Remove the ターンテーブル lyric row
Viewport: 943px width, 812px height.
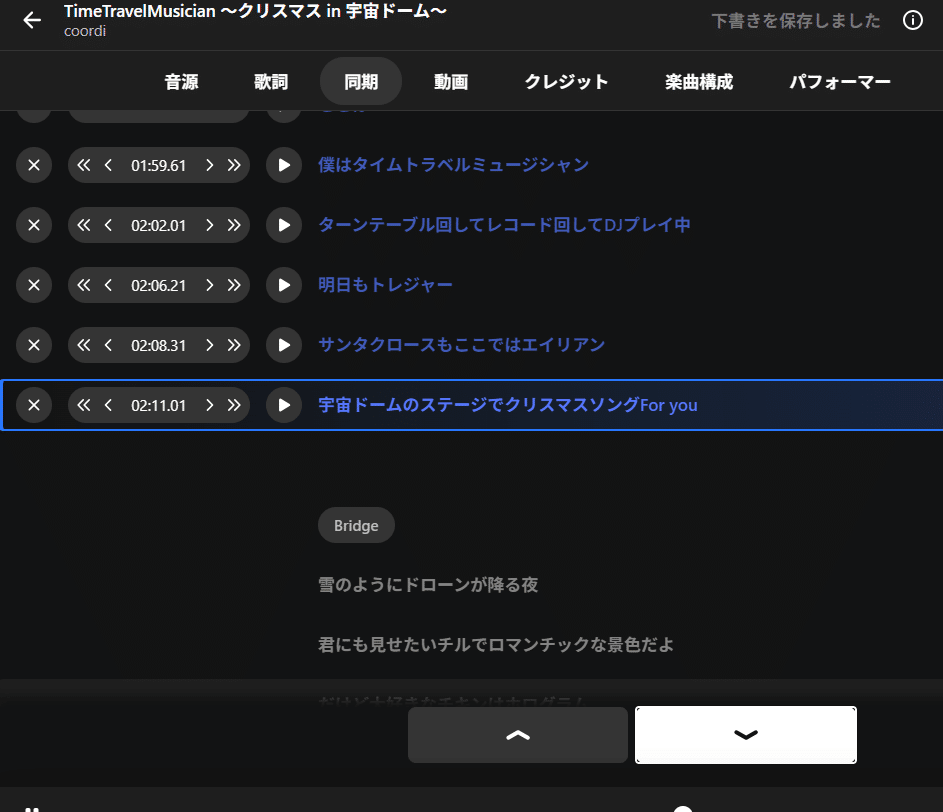coord(34,225)
